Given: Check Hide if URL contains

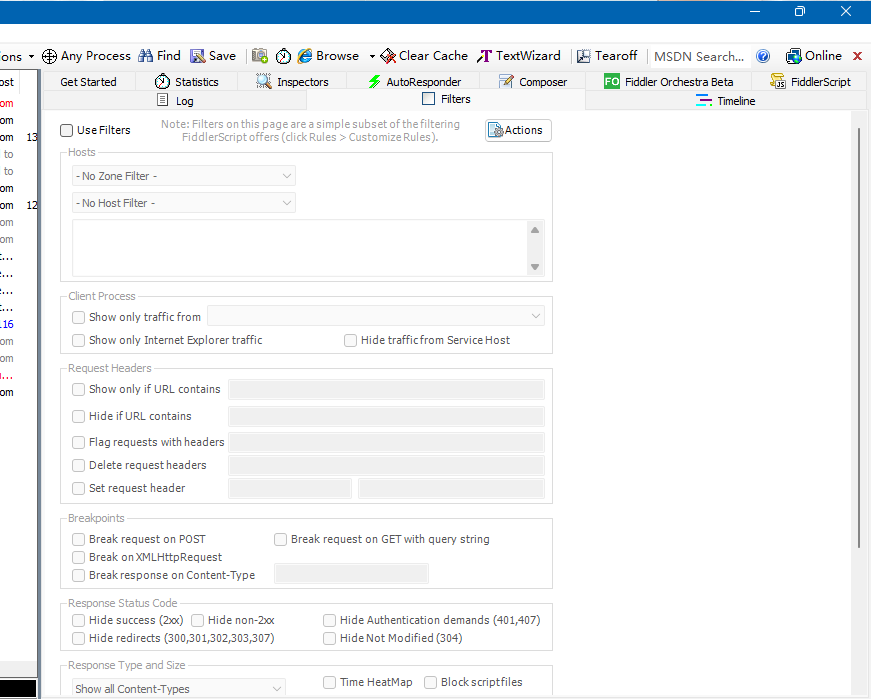Looking at the screenshot, I should [x=78, y=416].
